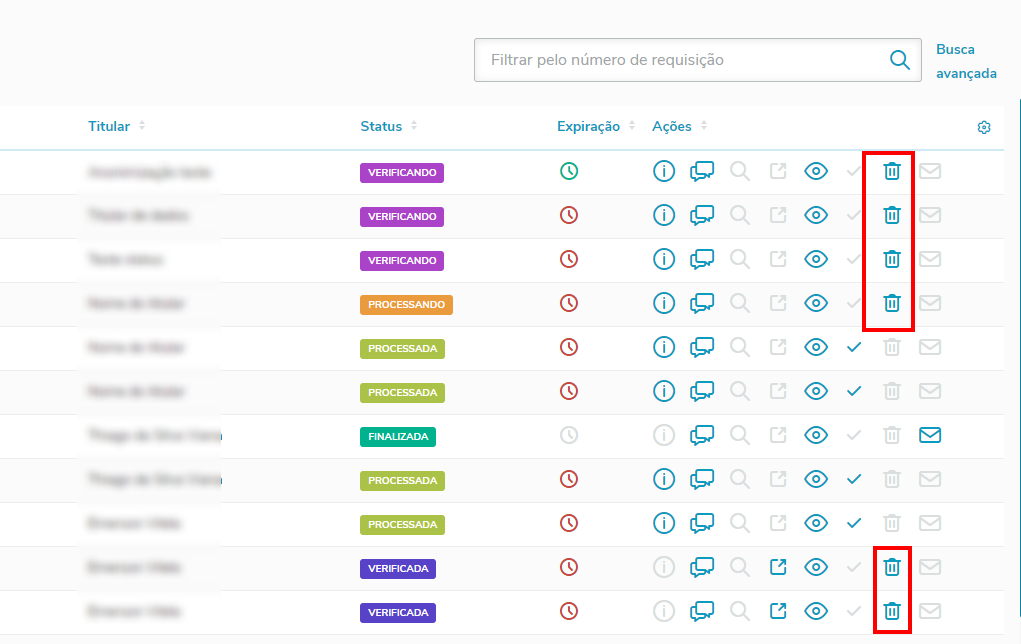The width and height of the screenshot is (1021, 644).
Task: Delete the last VERIFICADA request via trash
Action: coord(891,611)
